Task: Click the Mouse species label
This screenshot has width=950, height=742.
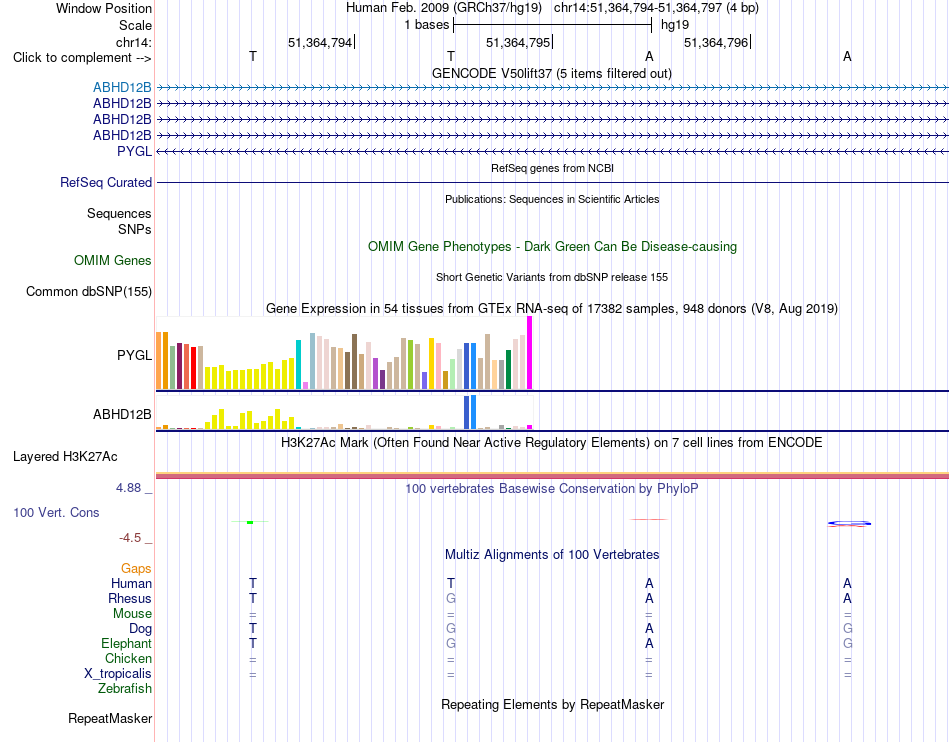Action: pos(132,614)
